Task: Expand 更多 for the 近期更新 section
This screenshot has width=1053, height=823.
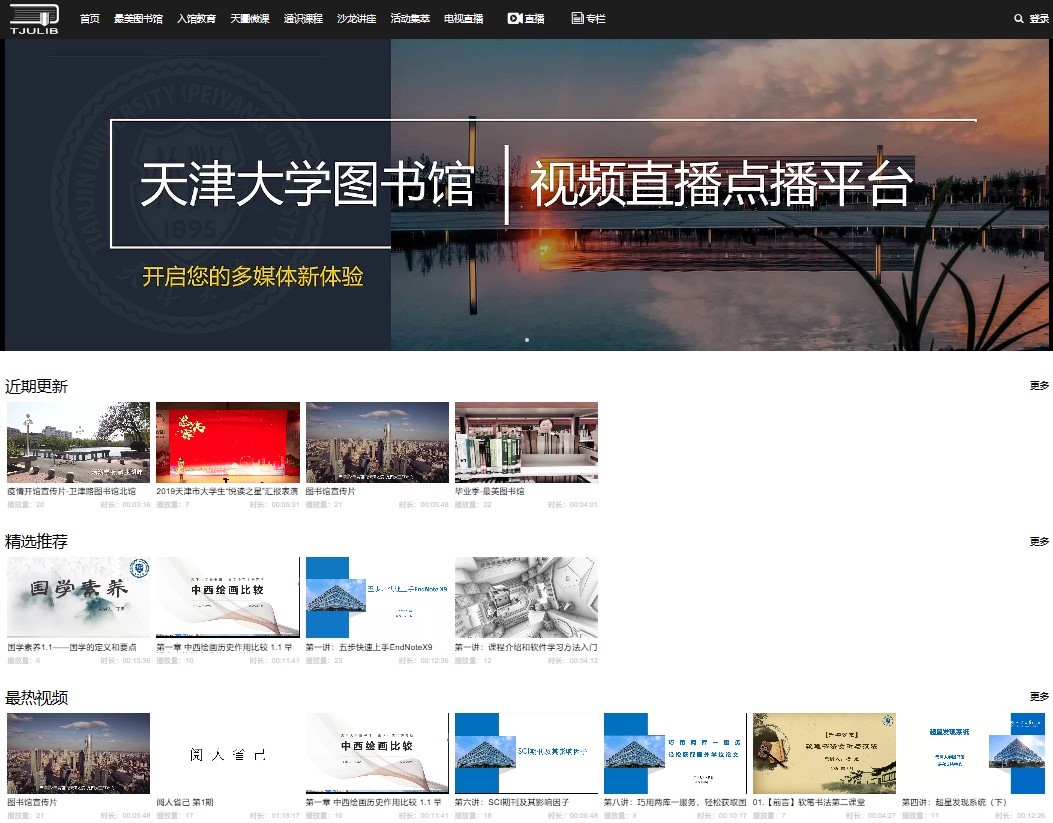Action: click(x=1039, y=386)
